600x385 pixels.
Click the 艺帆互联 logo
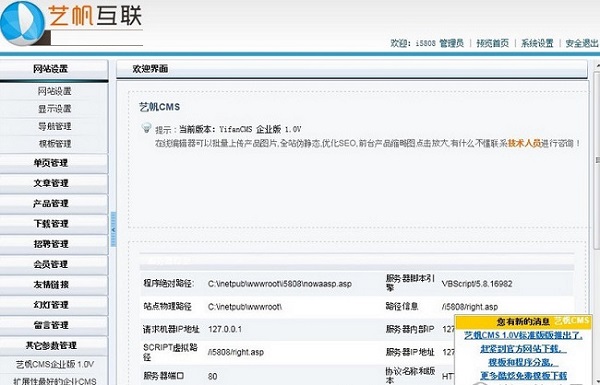click(72, 23)
